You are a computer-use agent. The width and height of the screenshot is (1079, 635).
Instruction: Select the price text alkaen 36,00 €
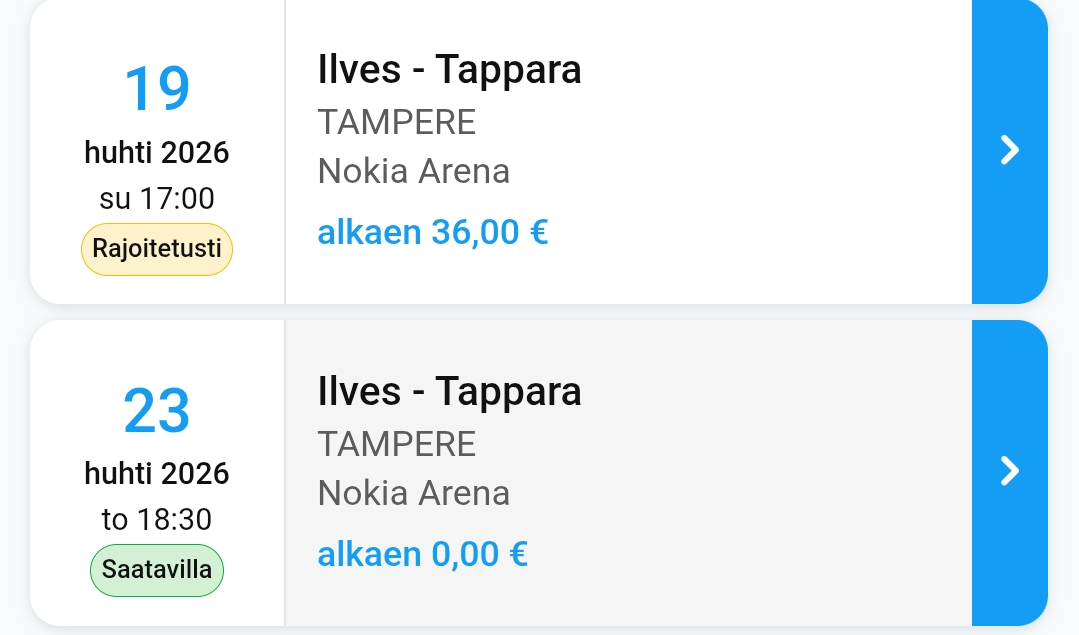(432, 232)
